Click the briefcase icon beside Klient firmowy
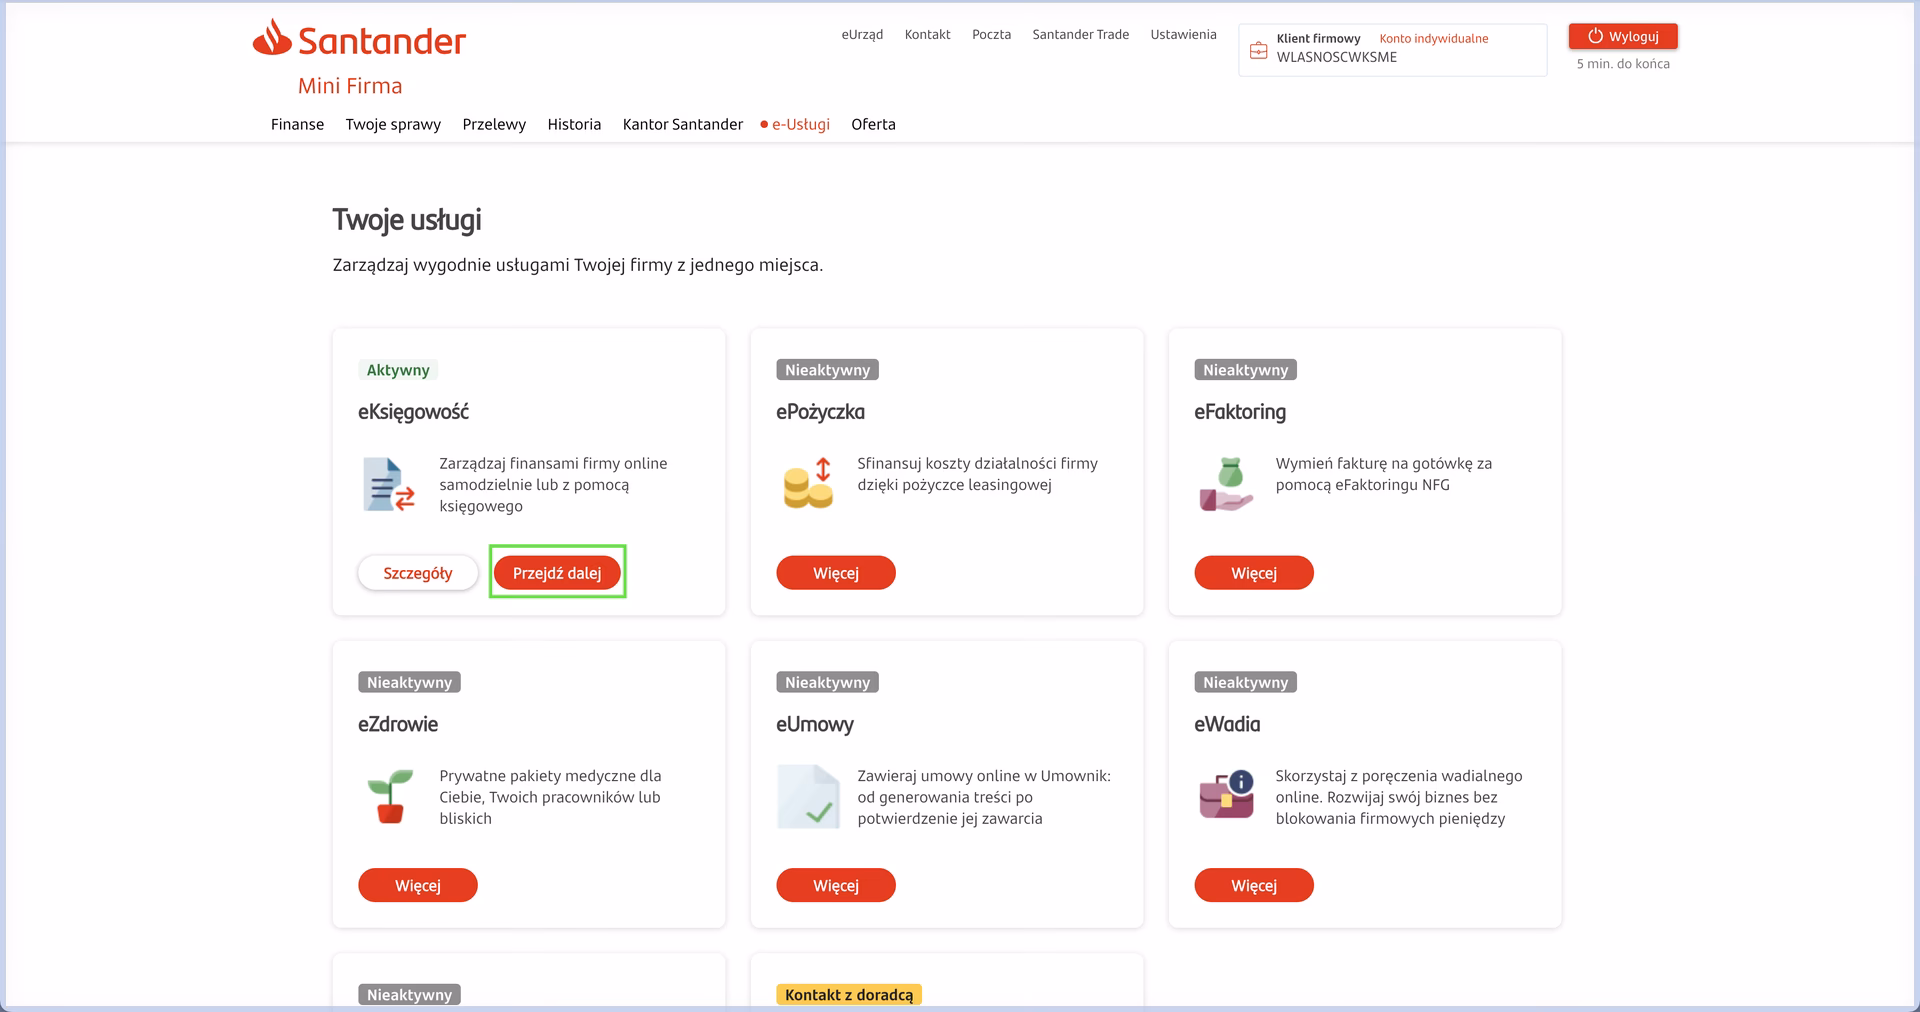 1259,50
